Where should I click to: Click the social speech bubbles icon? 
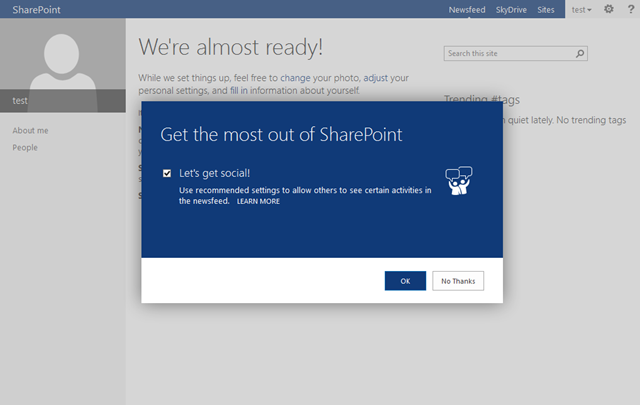pos(459,180)
